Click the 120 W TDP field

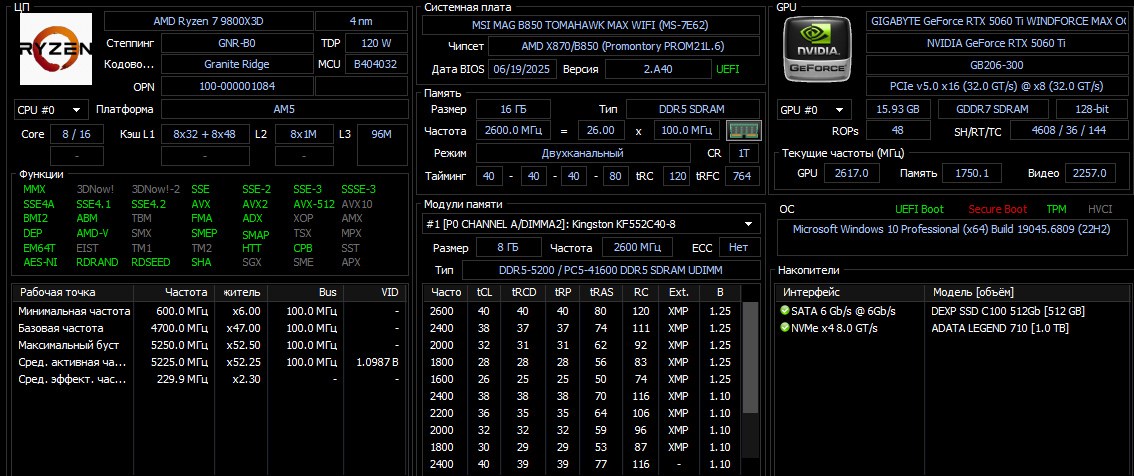click(x=376, y=43)
